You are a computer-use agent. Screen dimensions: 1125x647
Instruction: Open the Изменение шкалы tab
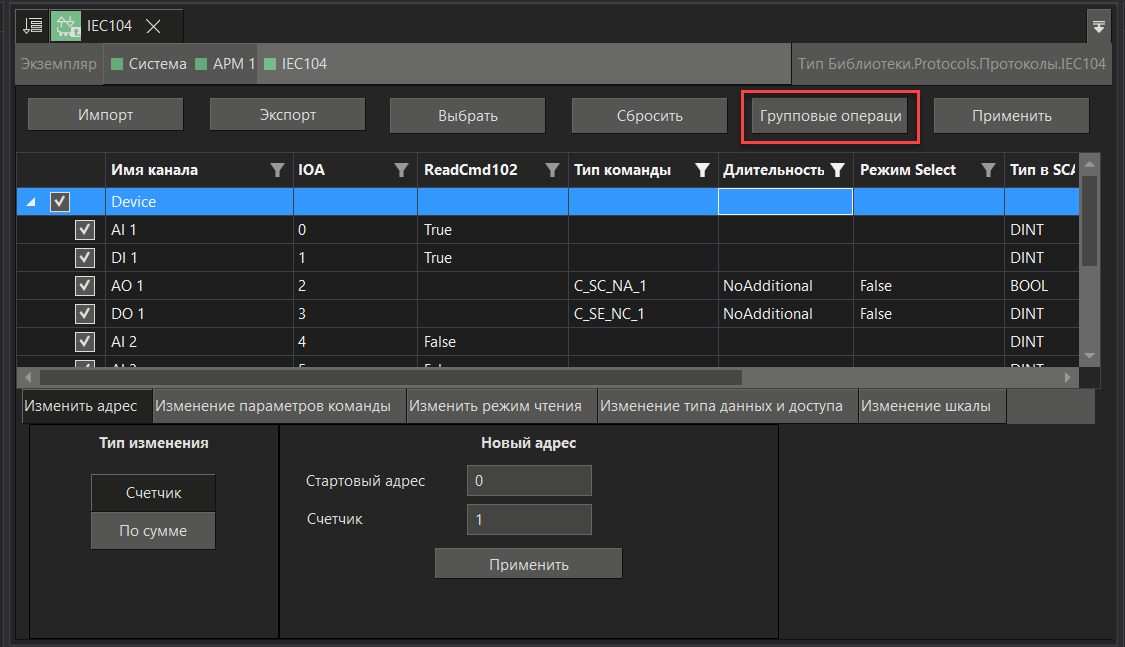click(926, 407)
